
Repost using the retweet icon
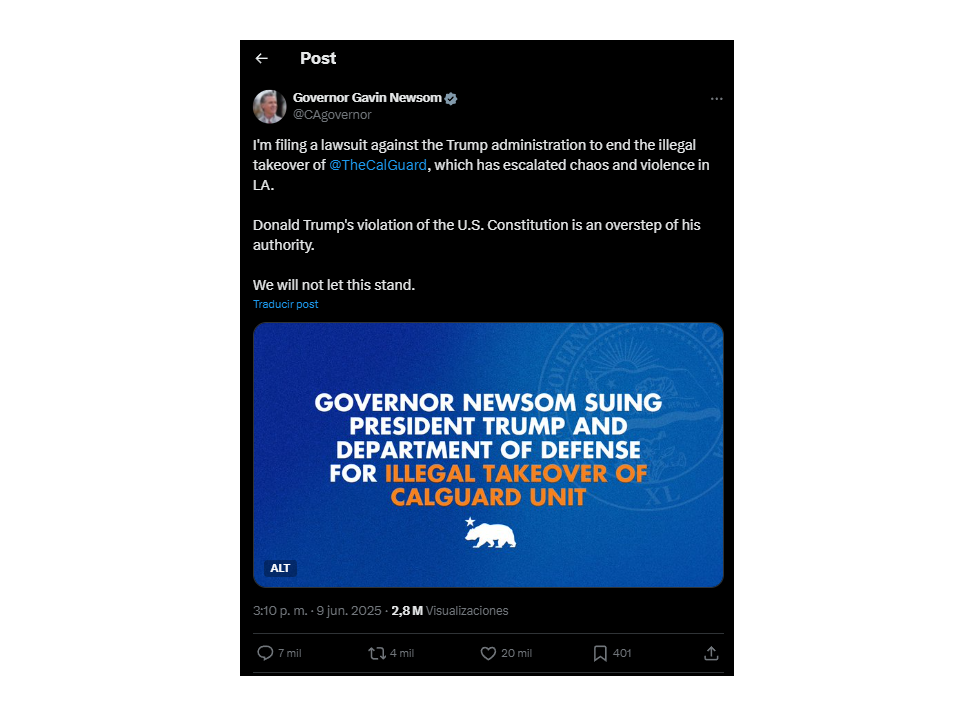[377, 653]
